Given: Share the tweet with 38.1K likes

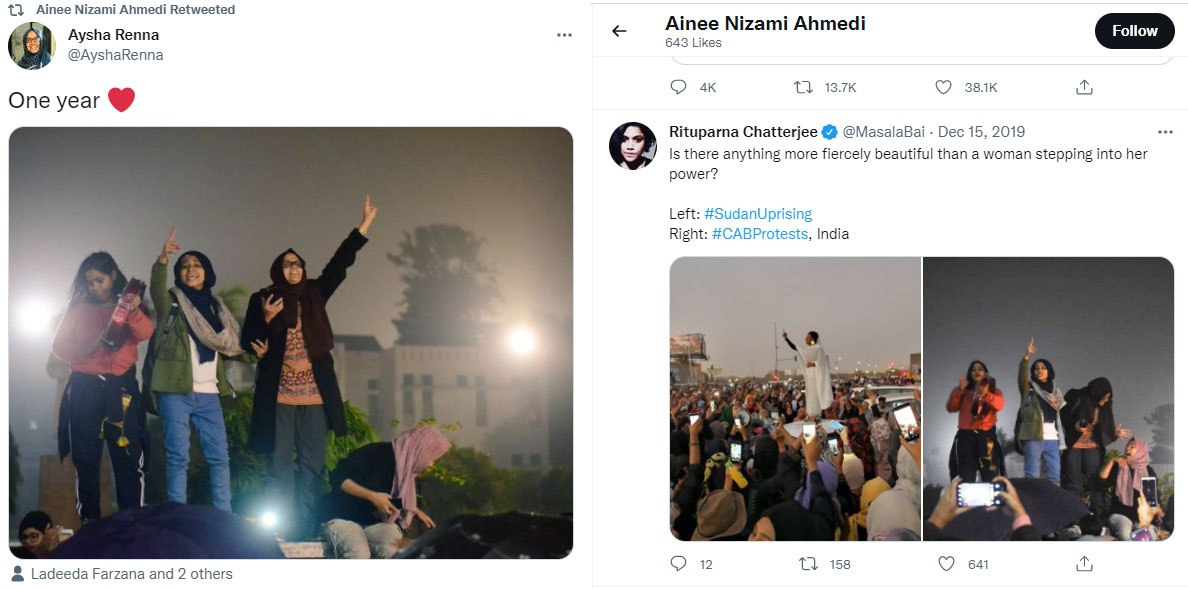Looking at the screenshot, I should click(1084, 87).
